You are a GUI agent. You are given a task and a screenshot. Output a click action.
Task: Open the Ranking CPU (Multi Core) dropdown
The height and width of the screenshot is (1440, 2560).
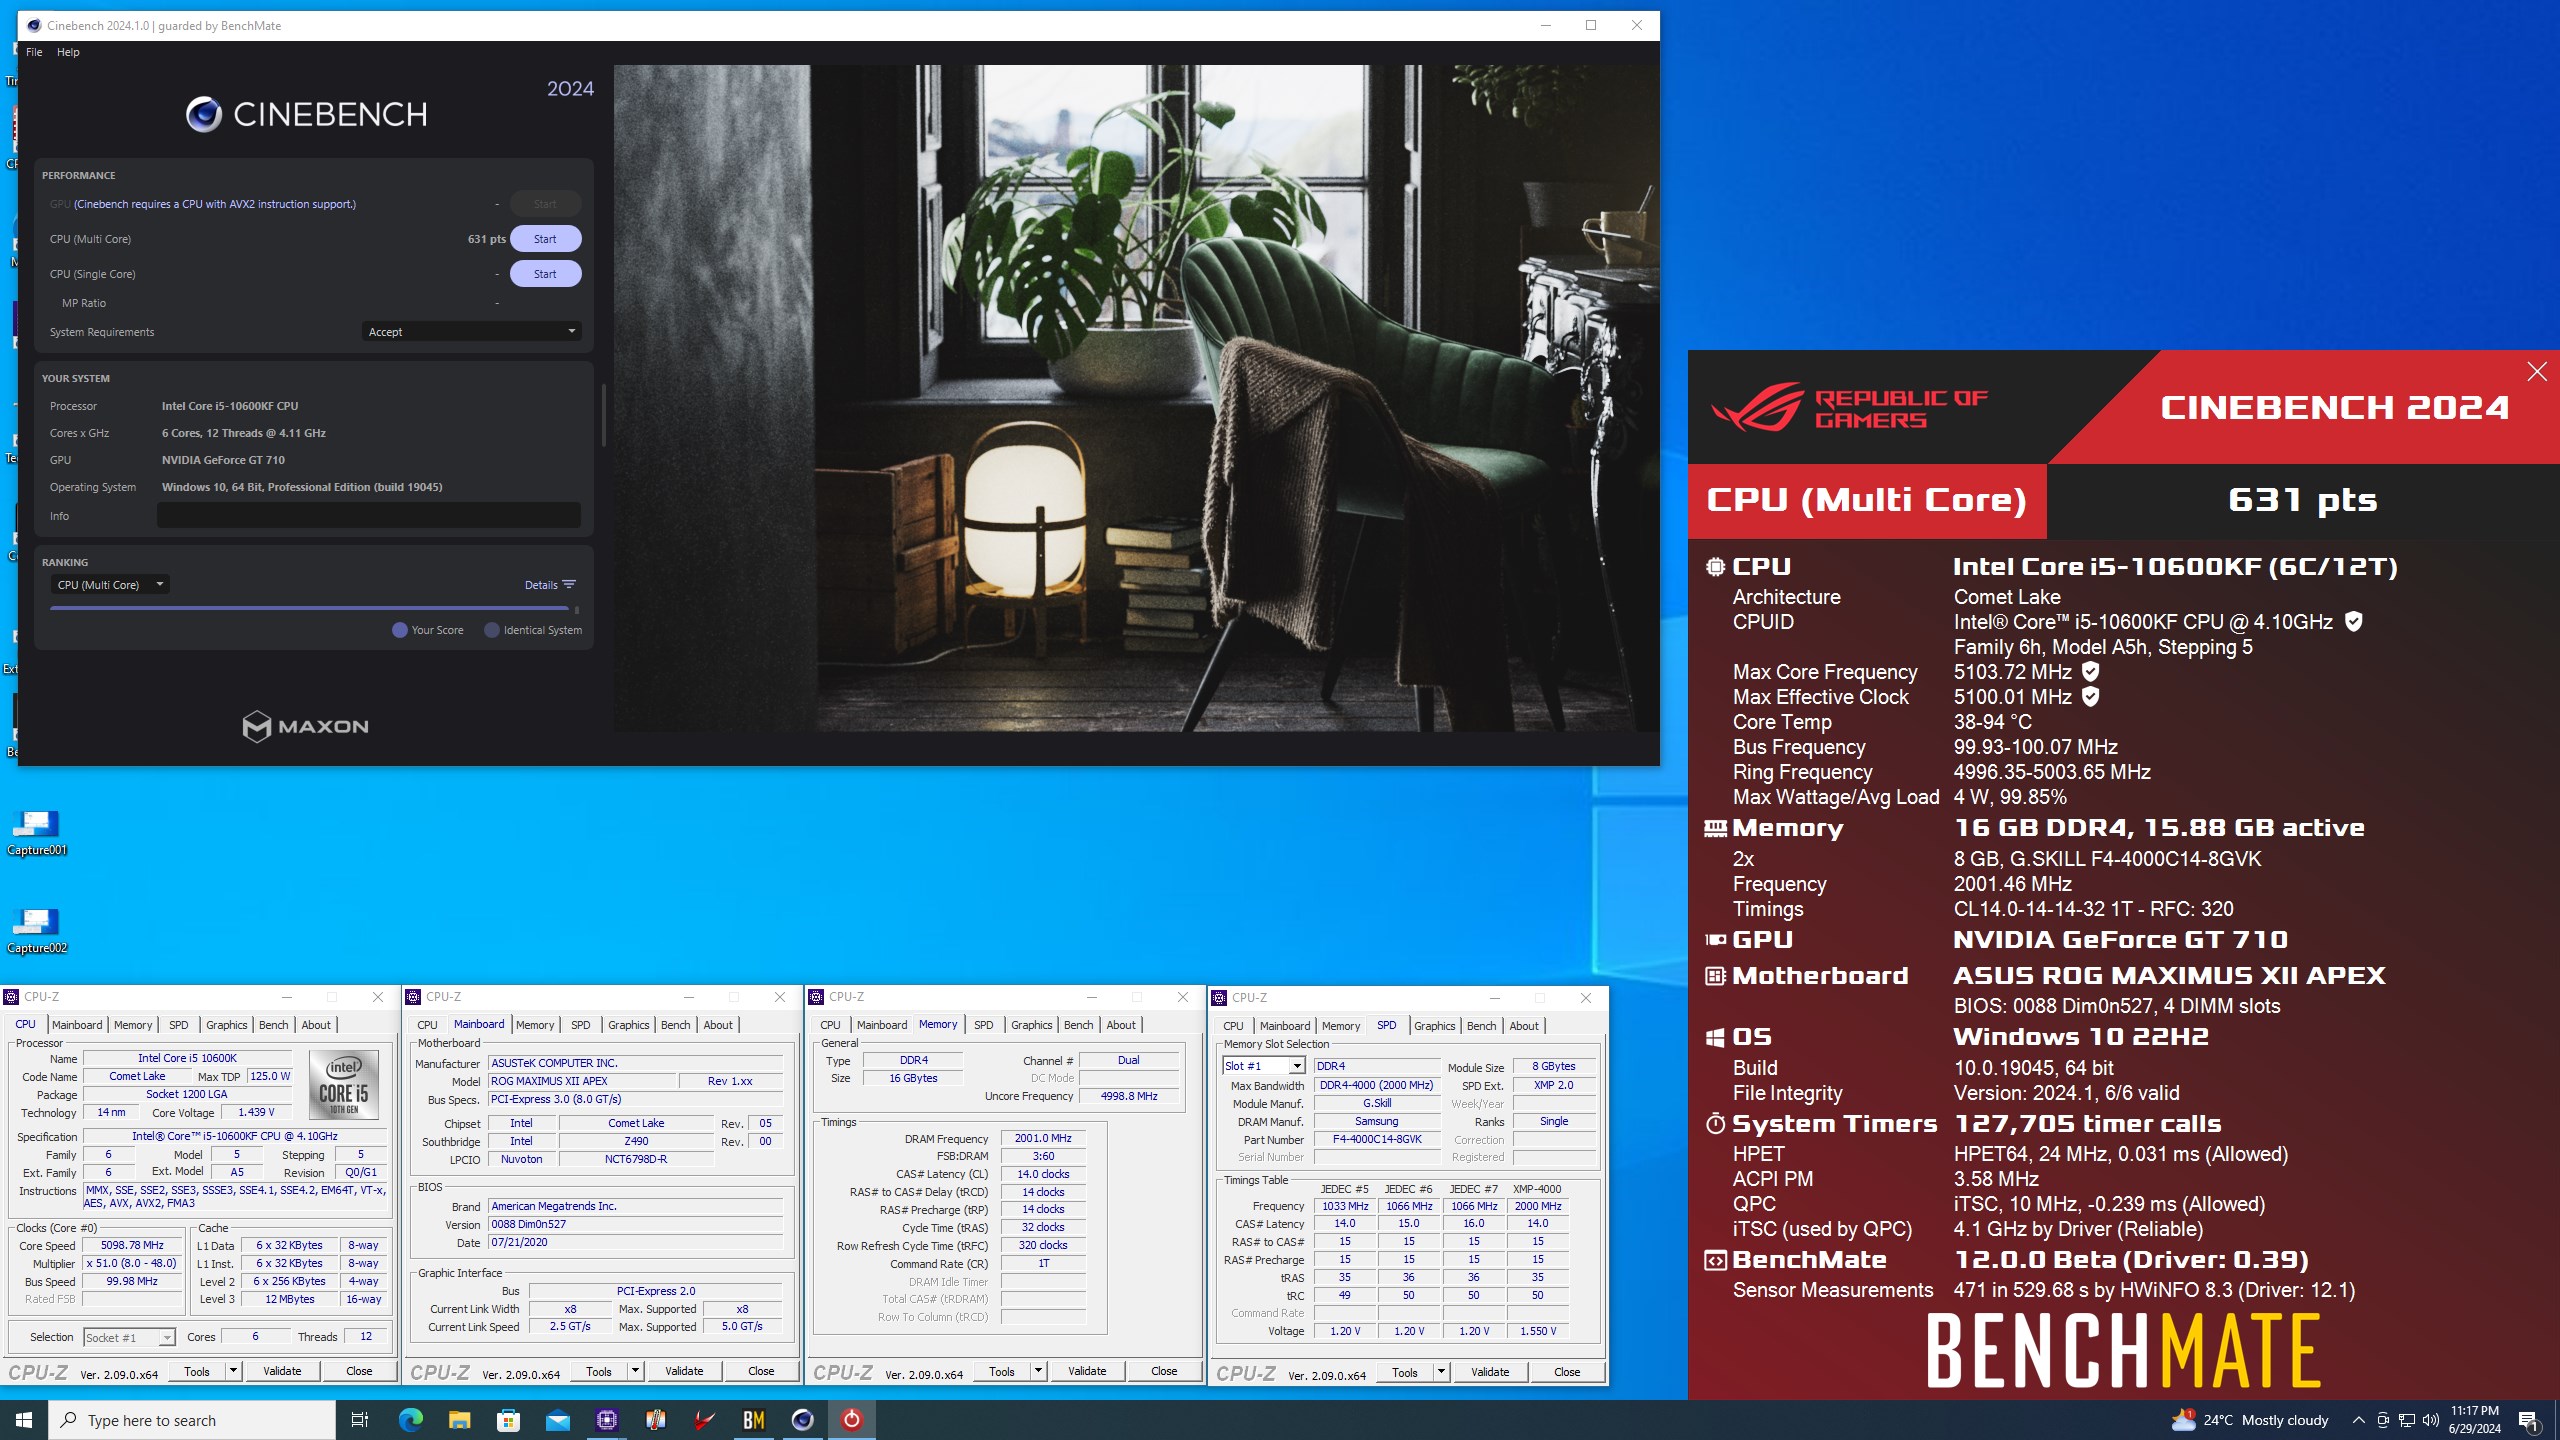(110, 585)
